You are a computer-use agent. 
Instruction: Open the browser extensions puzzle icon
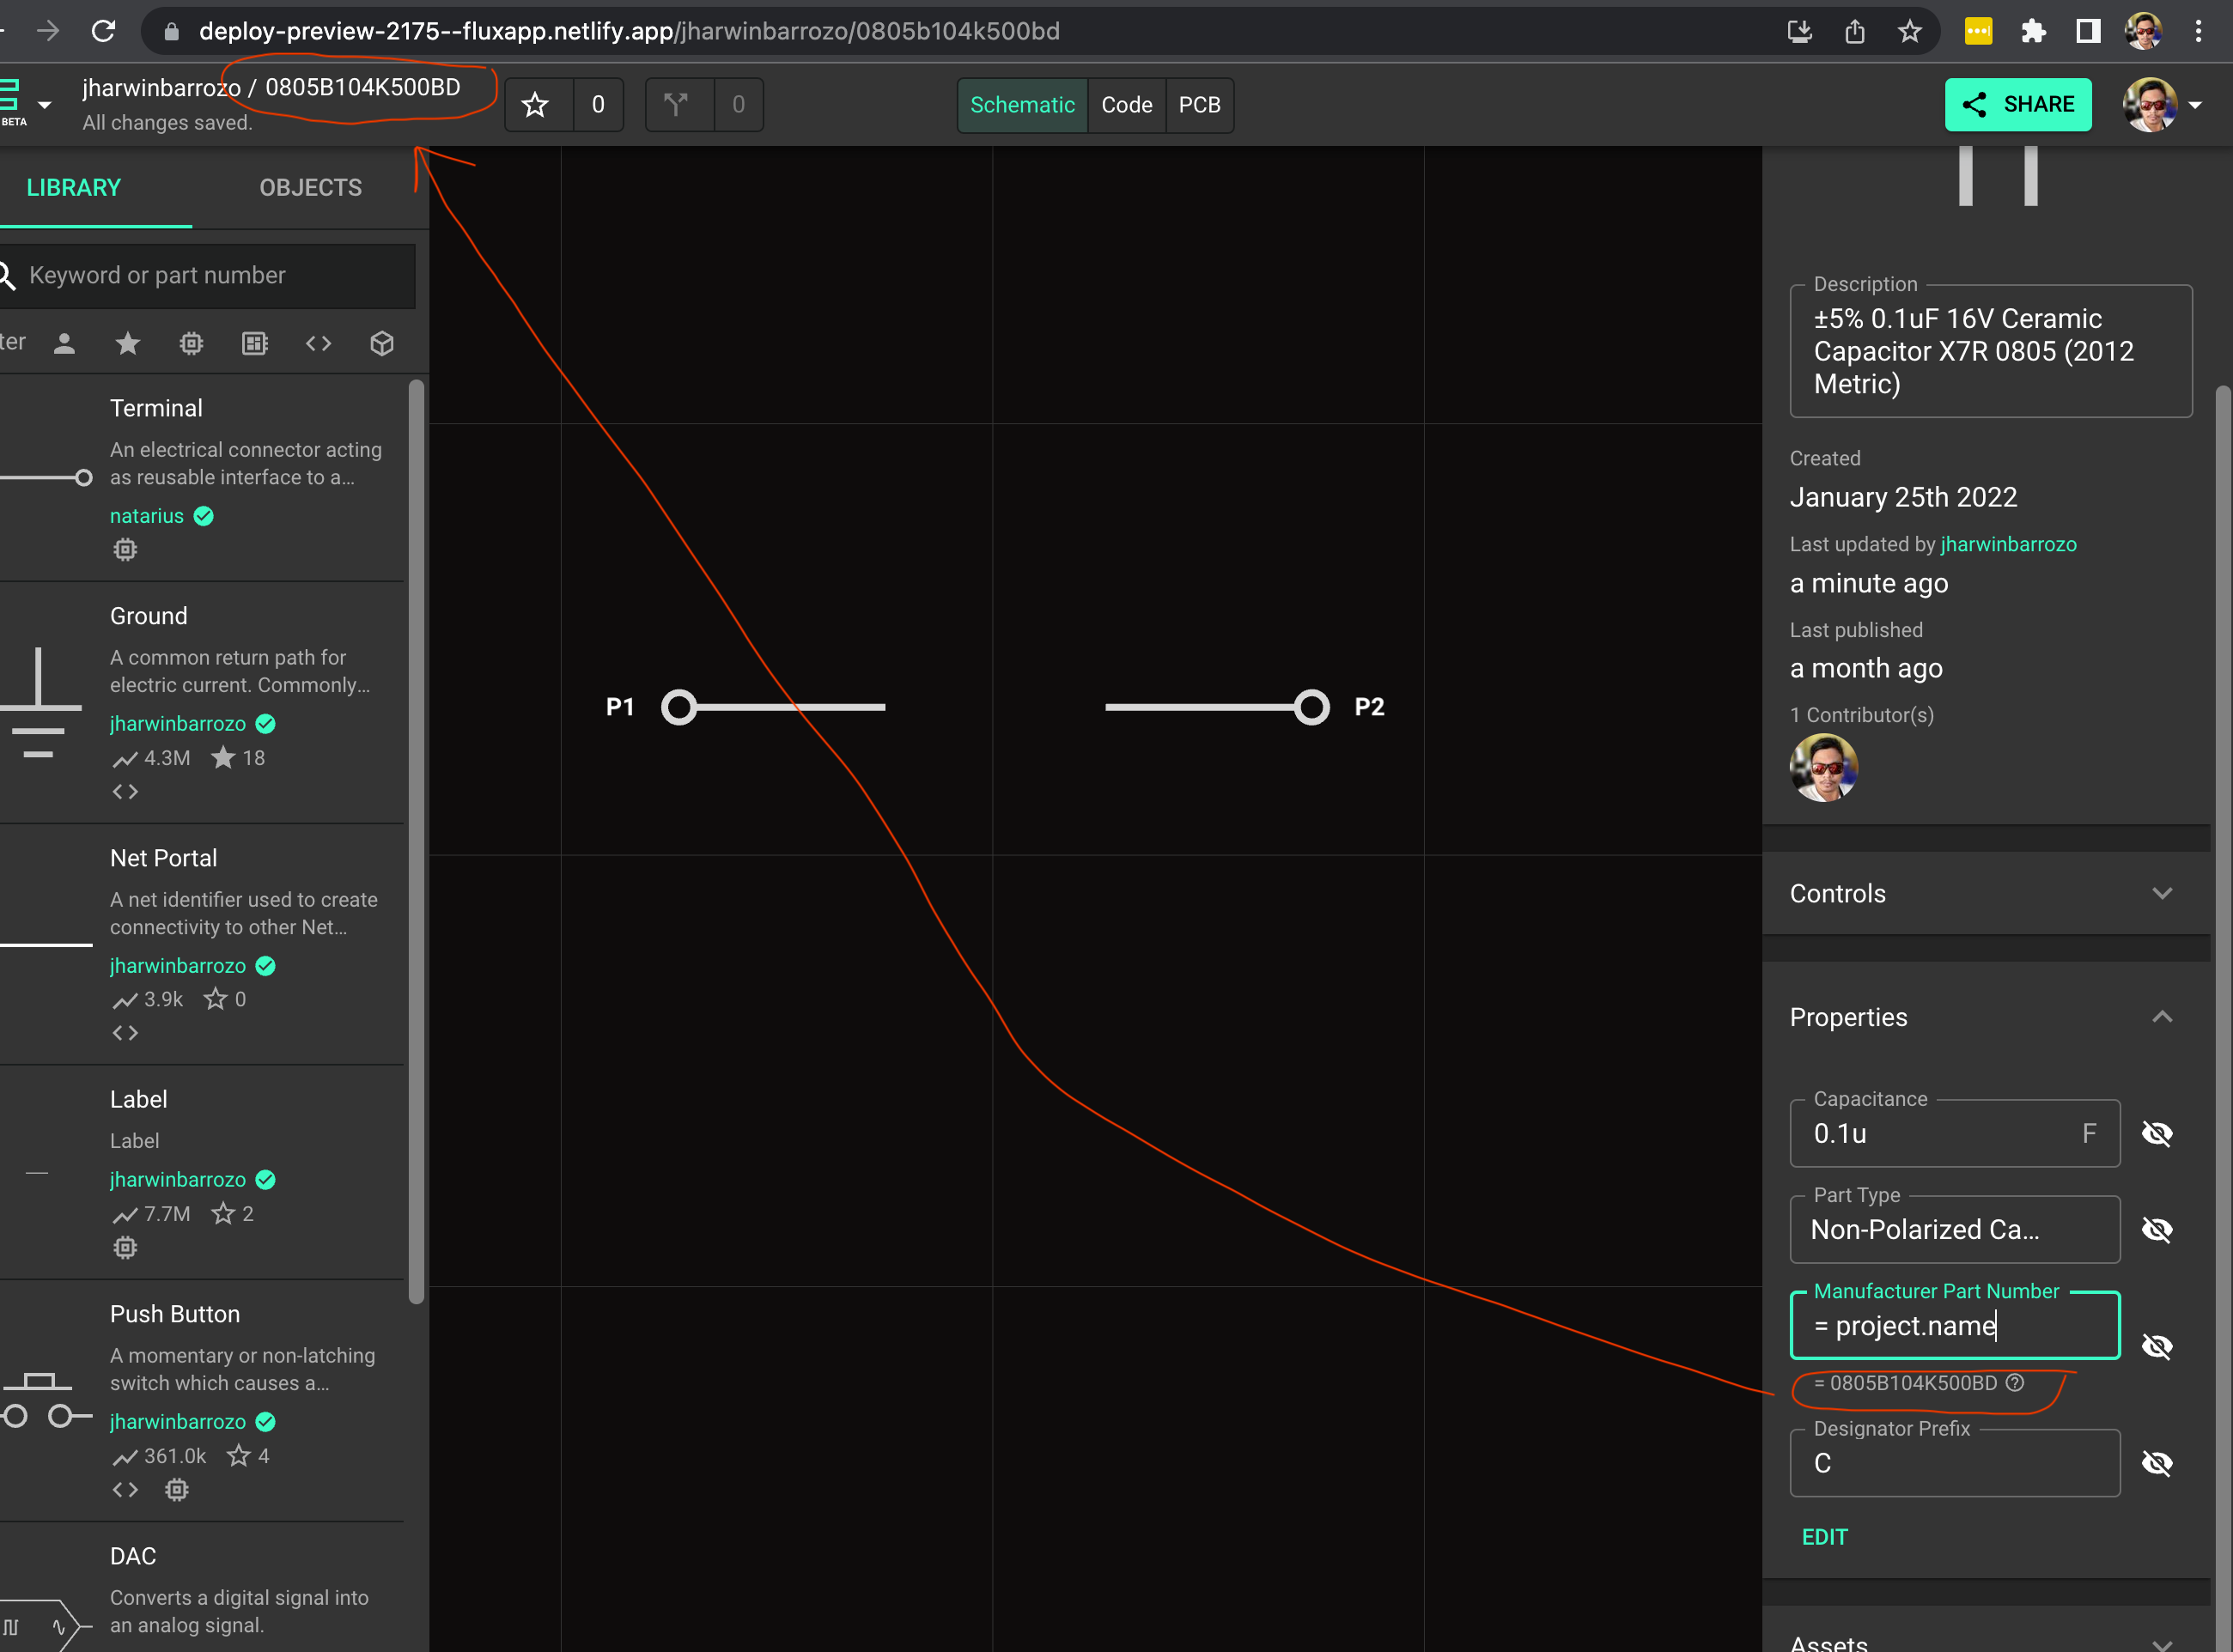(x=2033, y=31)
